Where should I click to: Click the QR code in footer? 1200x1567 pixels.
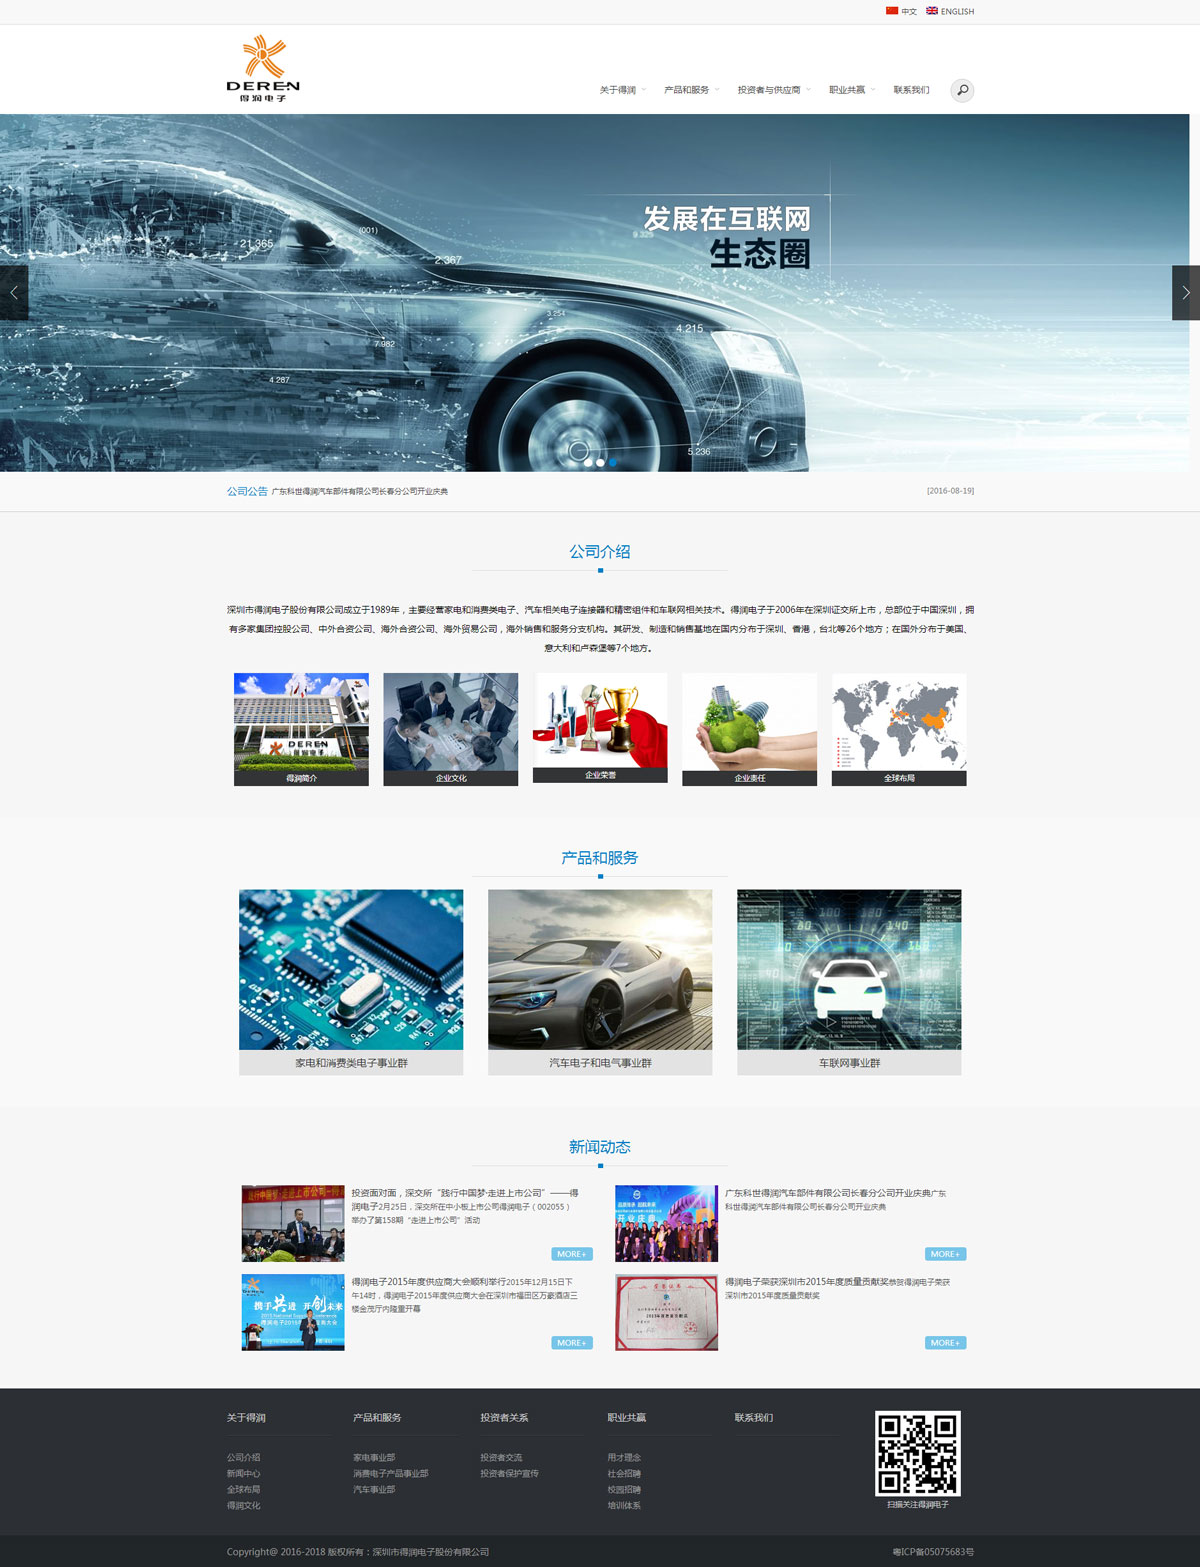tap(917, 1453)
